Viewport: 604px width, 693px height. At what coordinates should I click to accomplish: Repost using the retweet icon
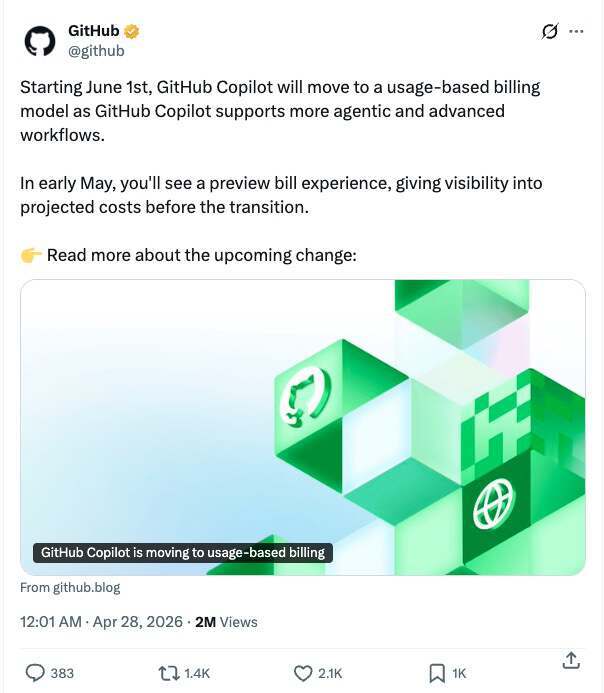(169, 673)
